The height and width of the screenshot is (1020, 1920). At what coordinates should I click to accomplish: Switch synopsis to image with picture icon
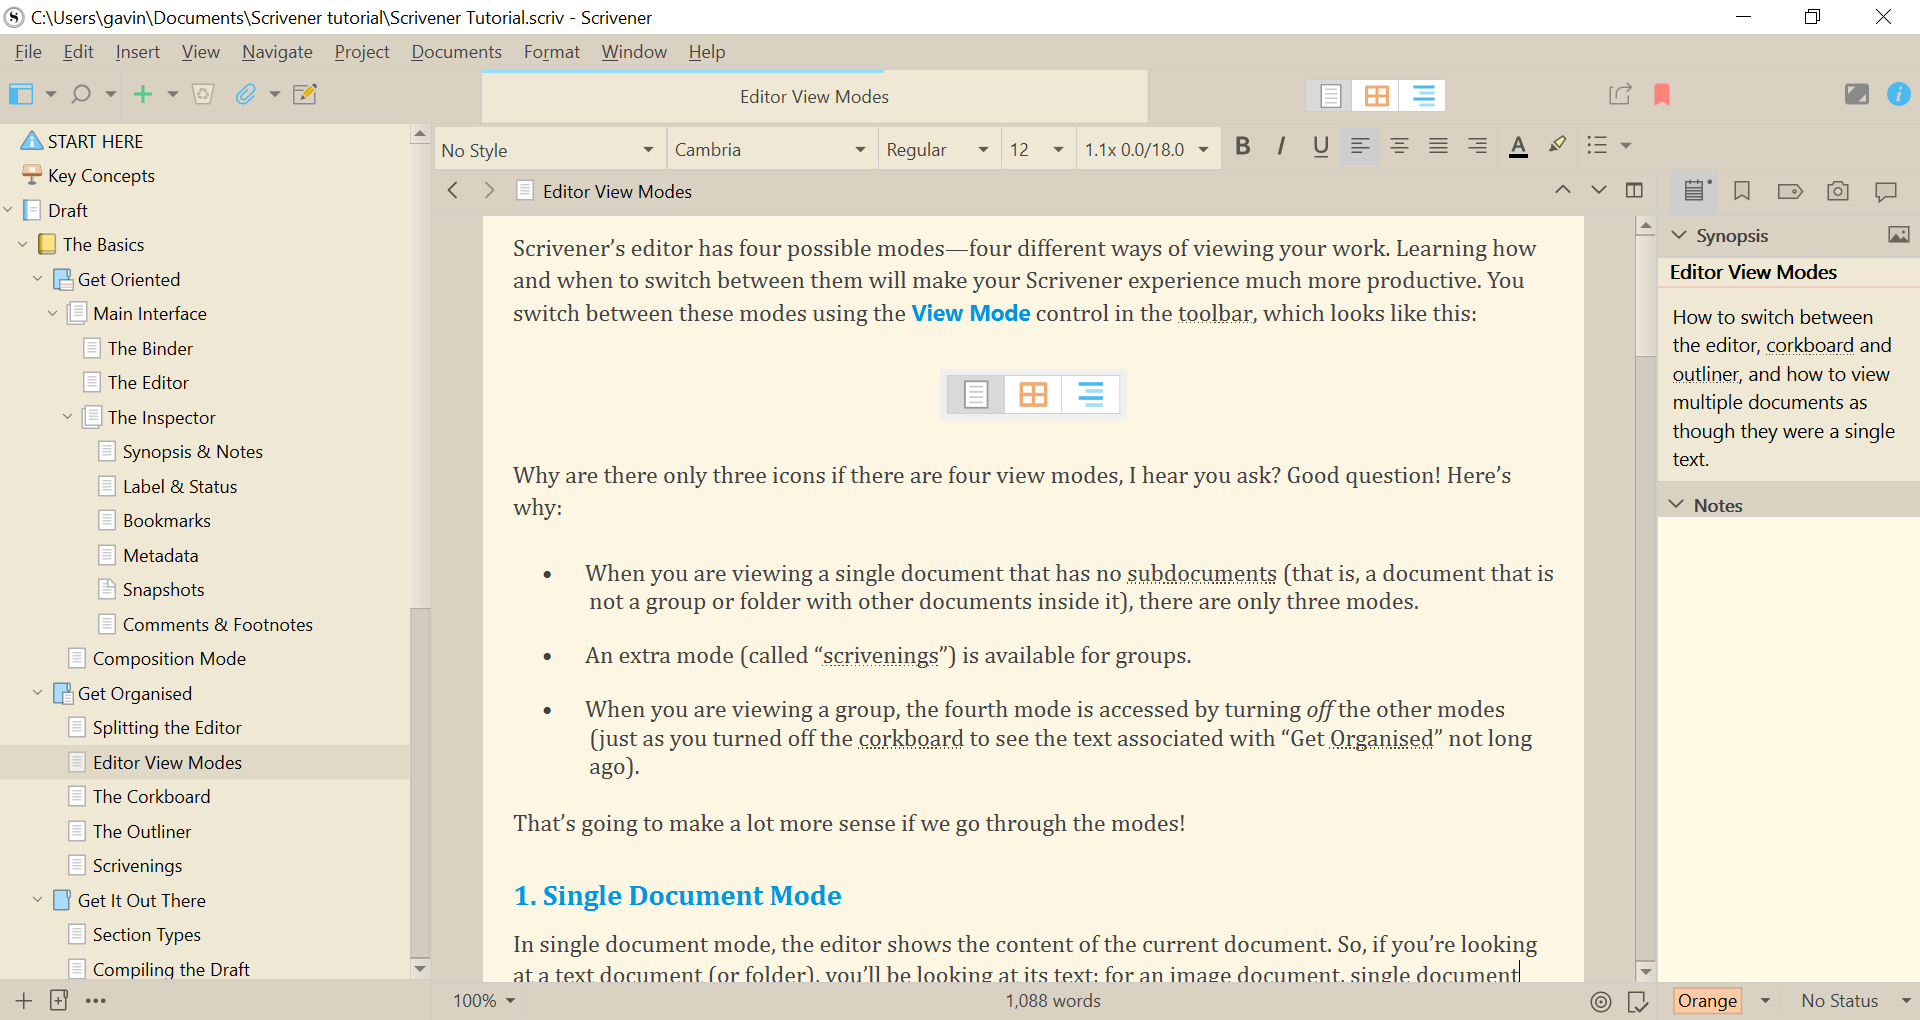click(x=1898, y=235)
